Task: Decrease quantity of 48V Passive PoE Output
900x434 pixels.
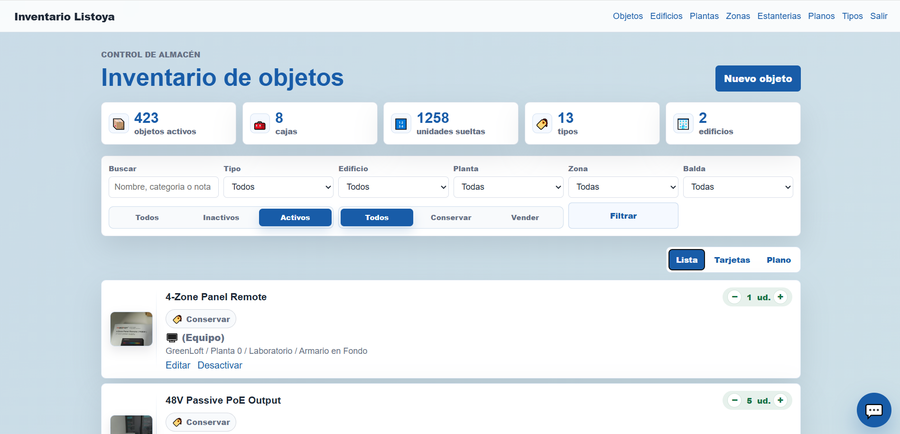Action: tap(734, 400)
